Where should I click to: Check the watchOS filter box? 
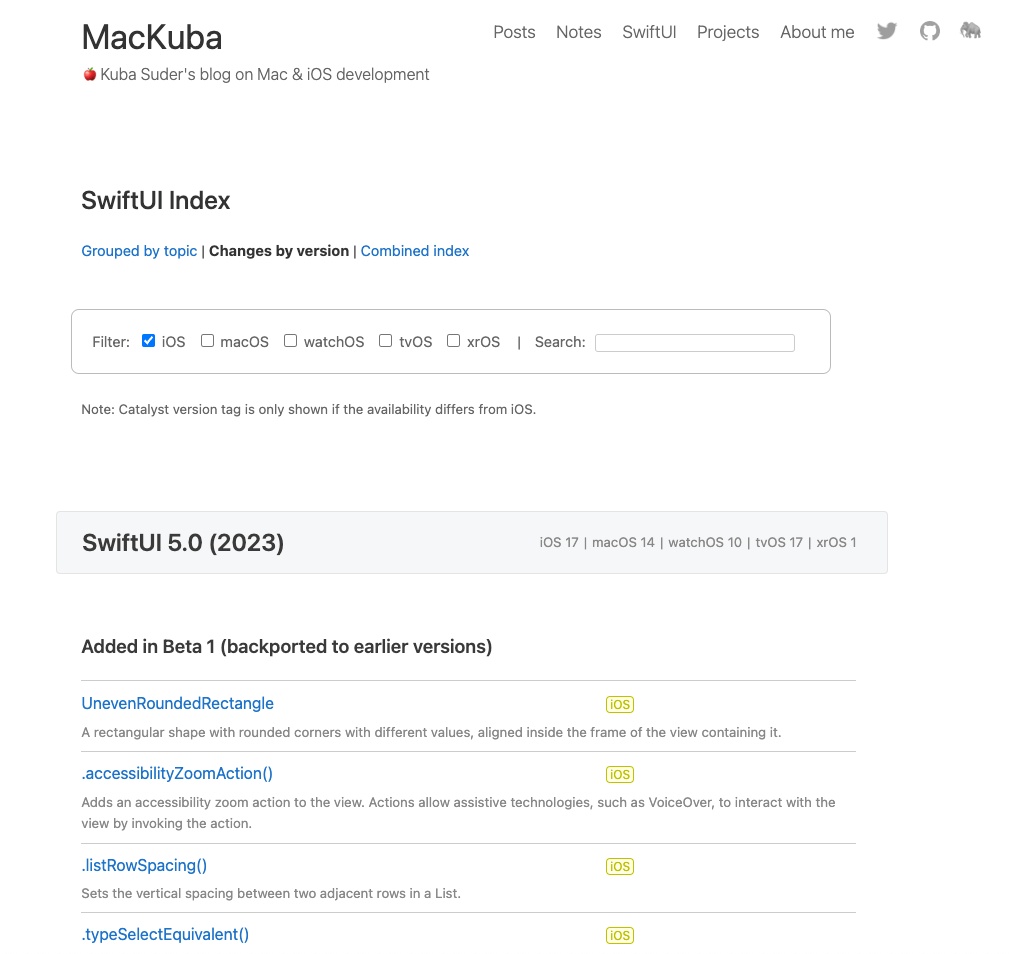(290, 340)
